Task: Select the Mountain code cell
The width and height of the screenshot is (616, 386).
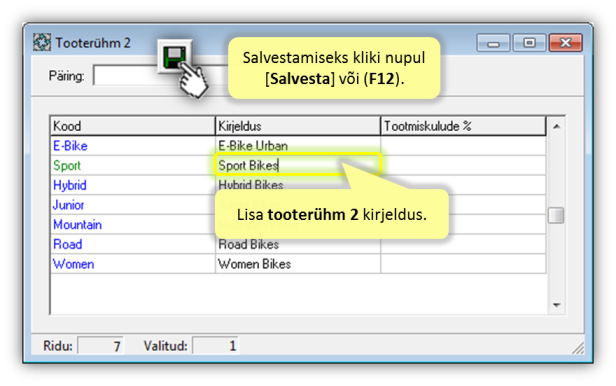Action: pos(133,224)
